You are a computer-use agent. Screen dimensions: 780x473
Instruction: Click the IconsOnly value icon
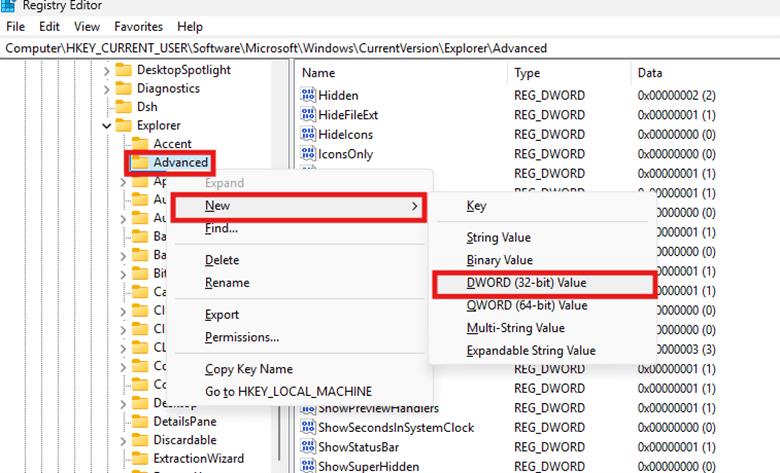[308, 154]
